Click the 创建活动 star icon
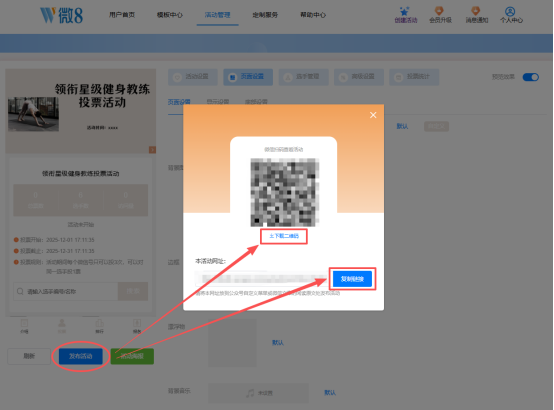The height and width of the screenshot is (410, 554). click(x=404, y=11)
